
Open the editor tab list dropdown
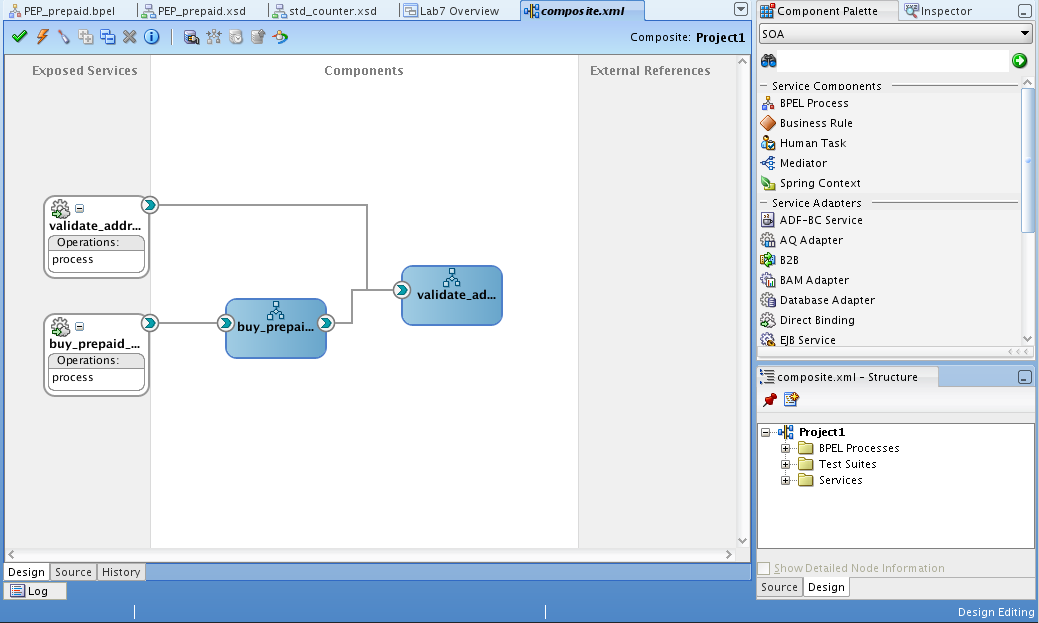click(x=741, y=9)
